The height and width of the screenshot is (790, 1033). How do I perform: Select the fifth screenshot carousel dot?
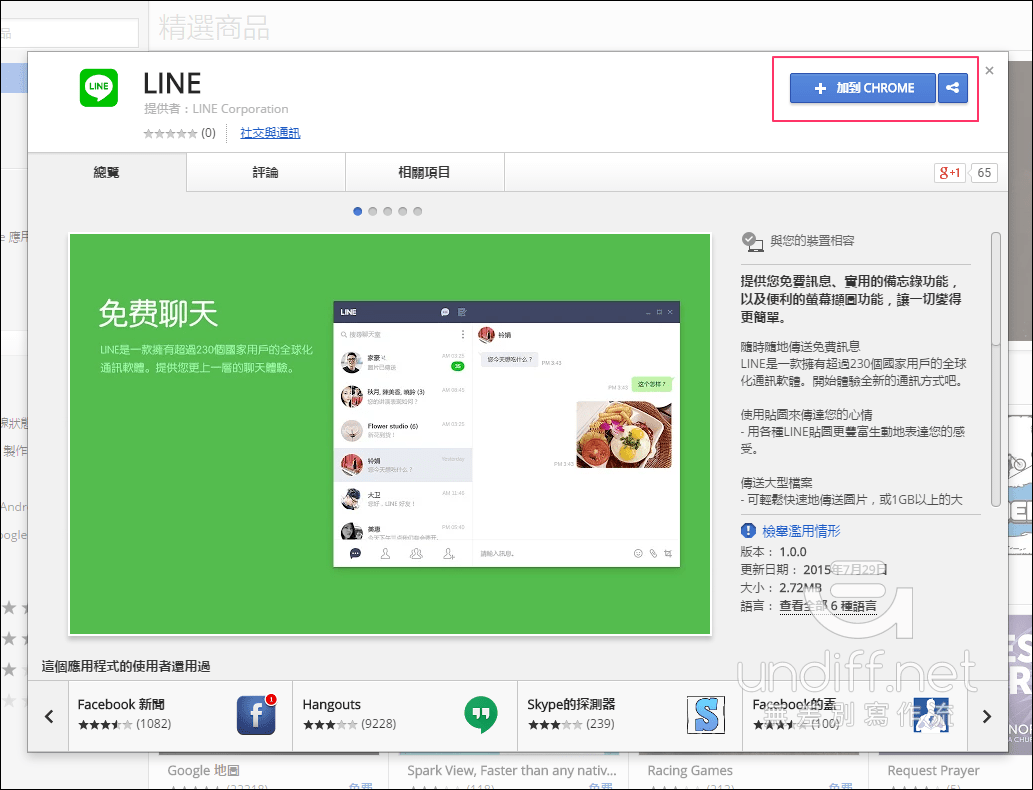pos(418,212)
